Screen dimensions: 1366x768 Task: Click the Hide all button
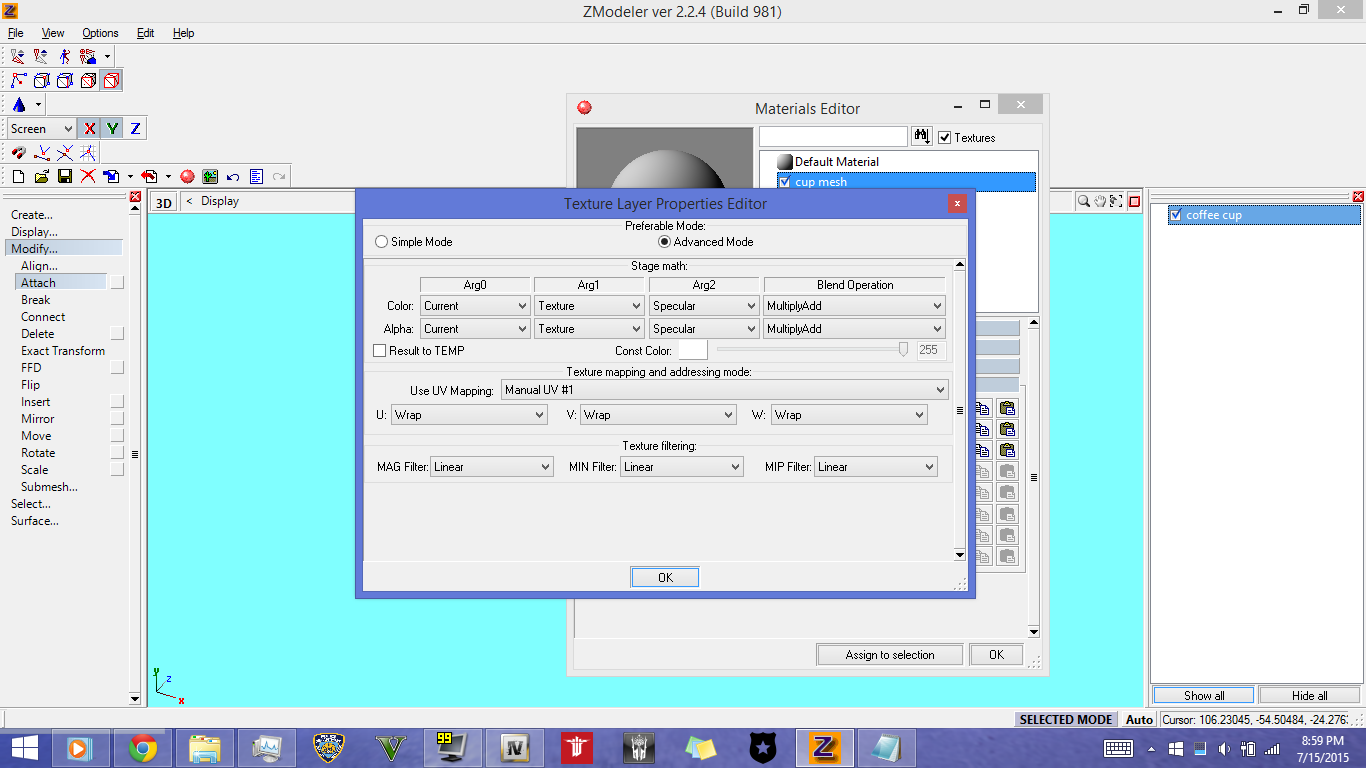1309,695
